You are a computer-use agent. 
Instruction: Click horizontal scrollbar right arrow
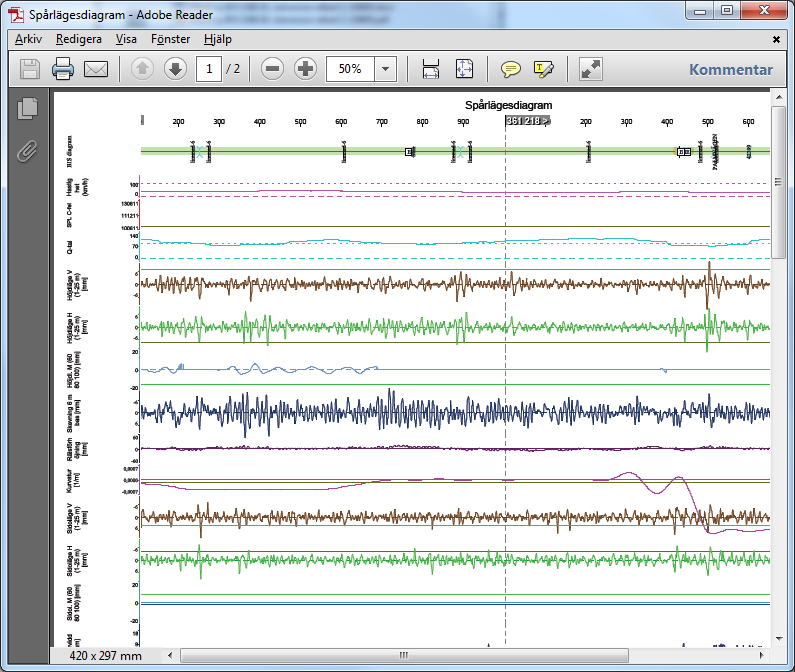(x=762, y=655)
